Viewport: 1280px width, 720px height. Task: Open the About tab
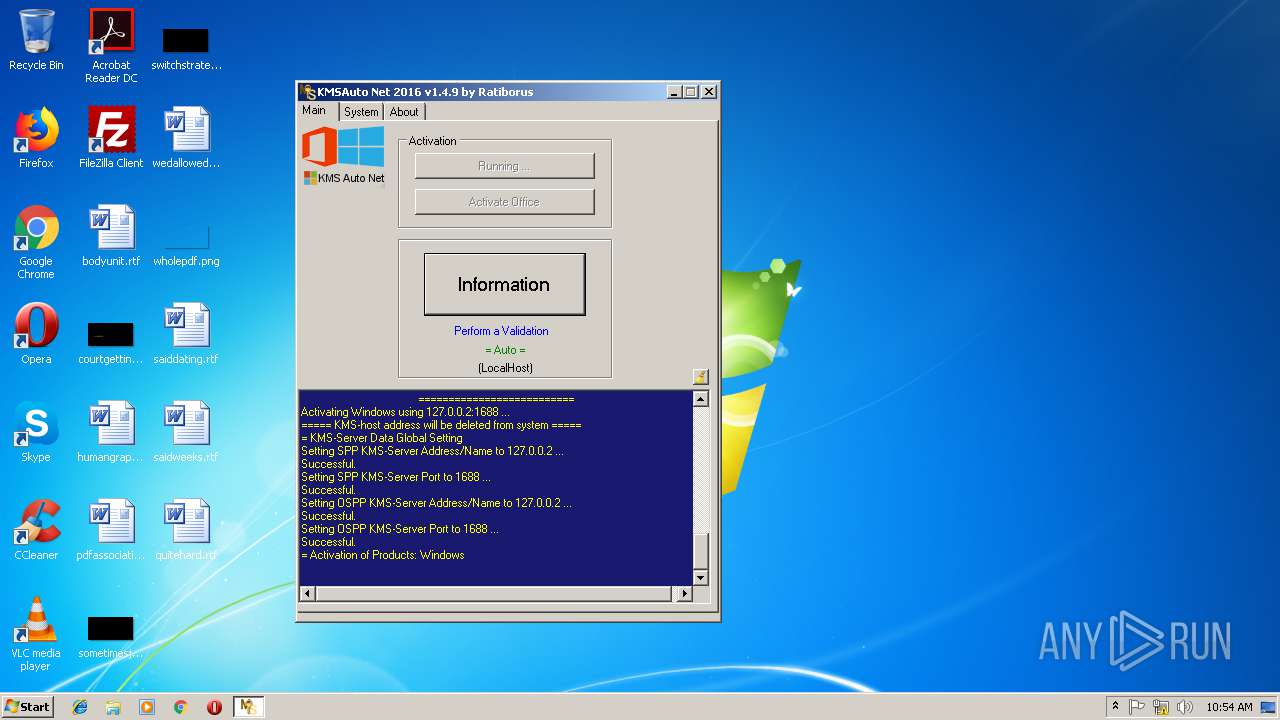click(x=404, y=112)
